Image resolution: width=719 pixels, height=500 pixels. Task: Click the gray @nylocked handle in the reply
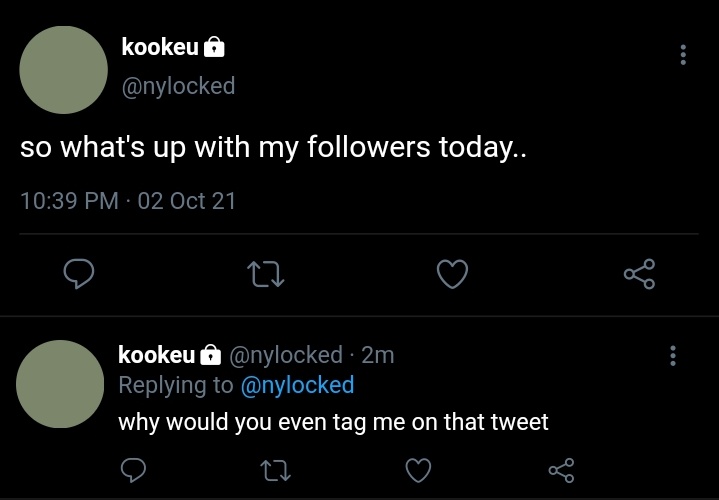coord(285,355)
